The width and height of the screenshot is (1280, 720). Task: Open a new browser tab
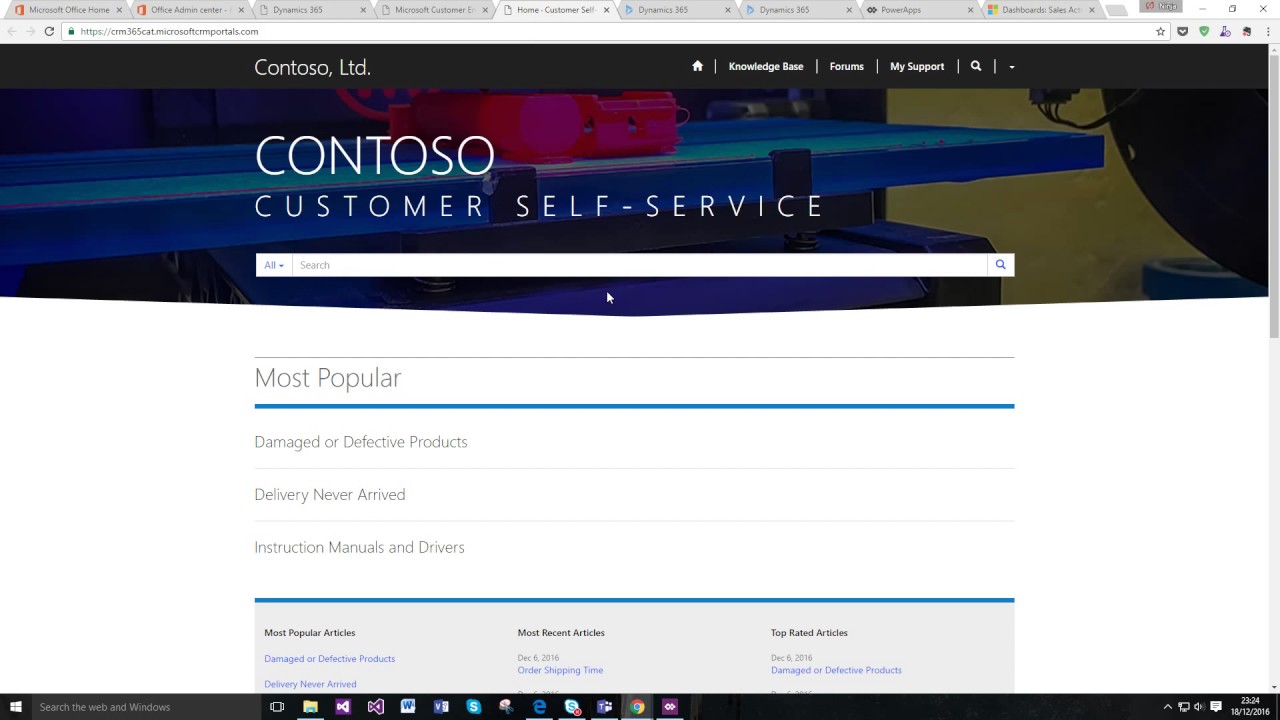1118,10
